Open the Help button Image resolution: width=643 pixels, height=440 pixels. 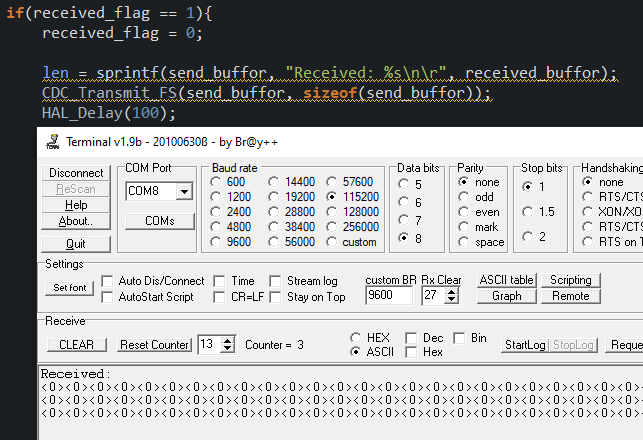(x=76, y=205)
